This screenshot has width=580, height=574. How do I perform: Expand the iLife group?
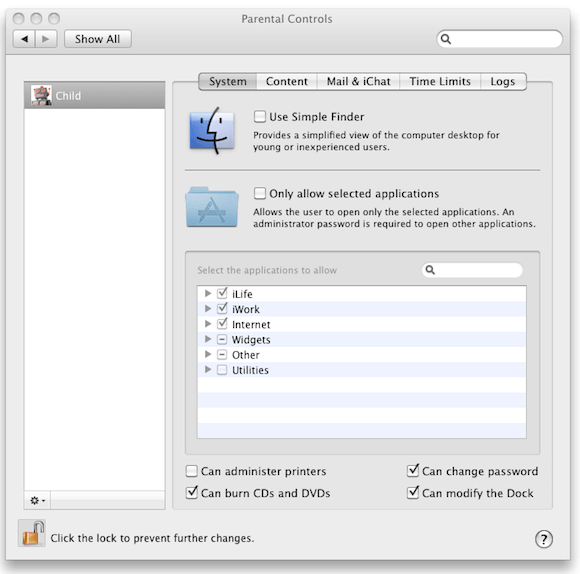(x=208, y=293)
